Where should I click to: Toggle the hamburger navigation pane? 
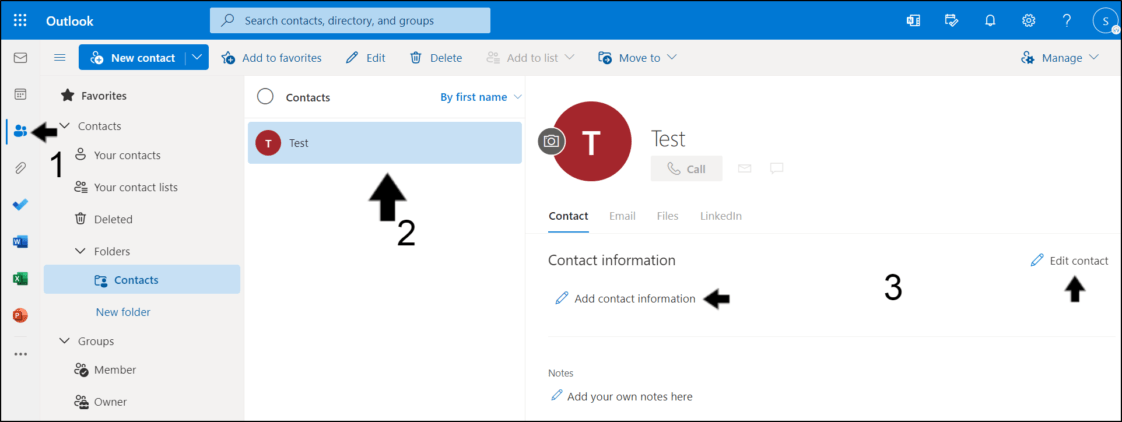click(60, 58)
